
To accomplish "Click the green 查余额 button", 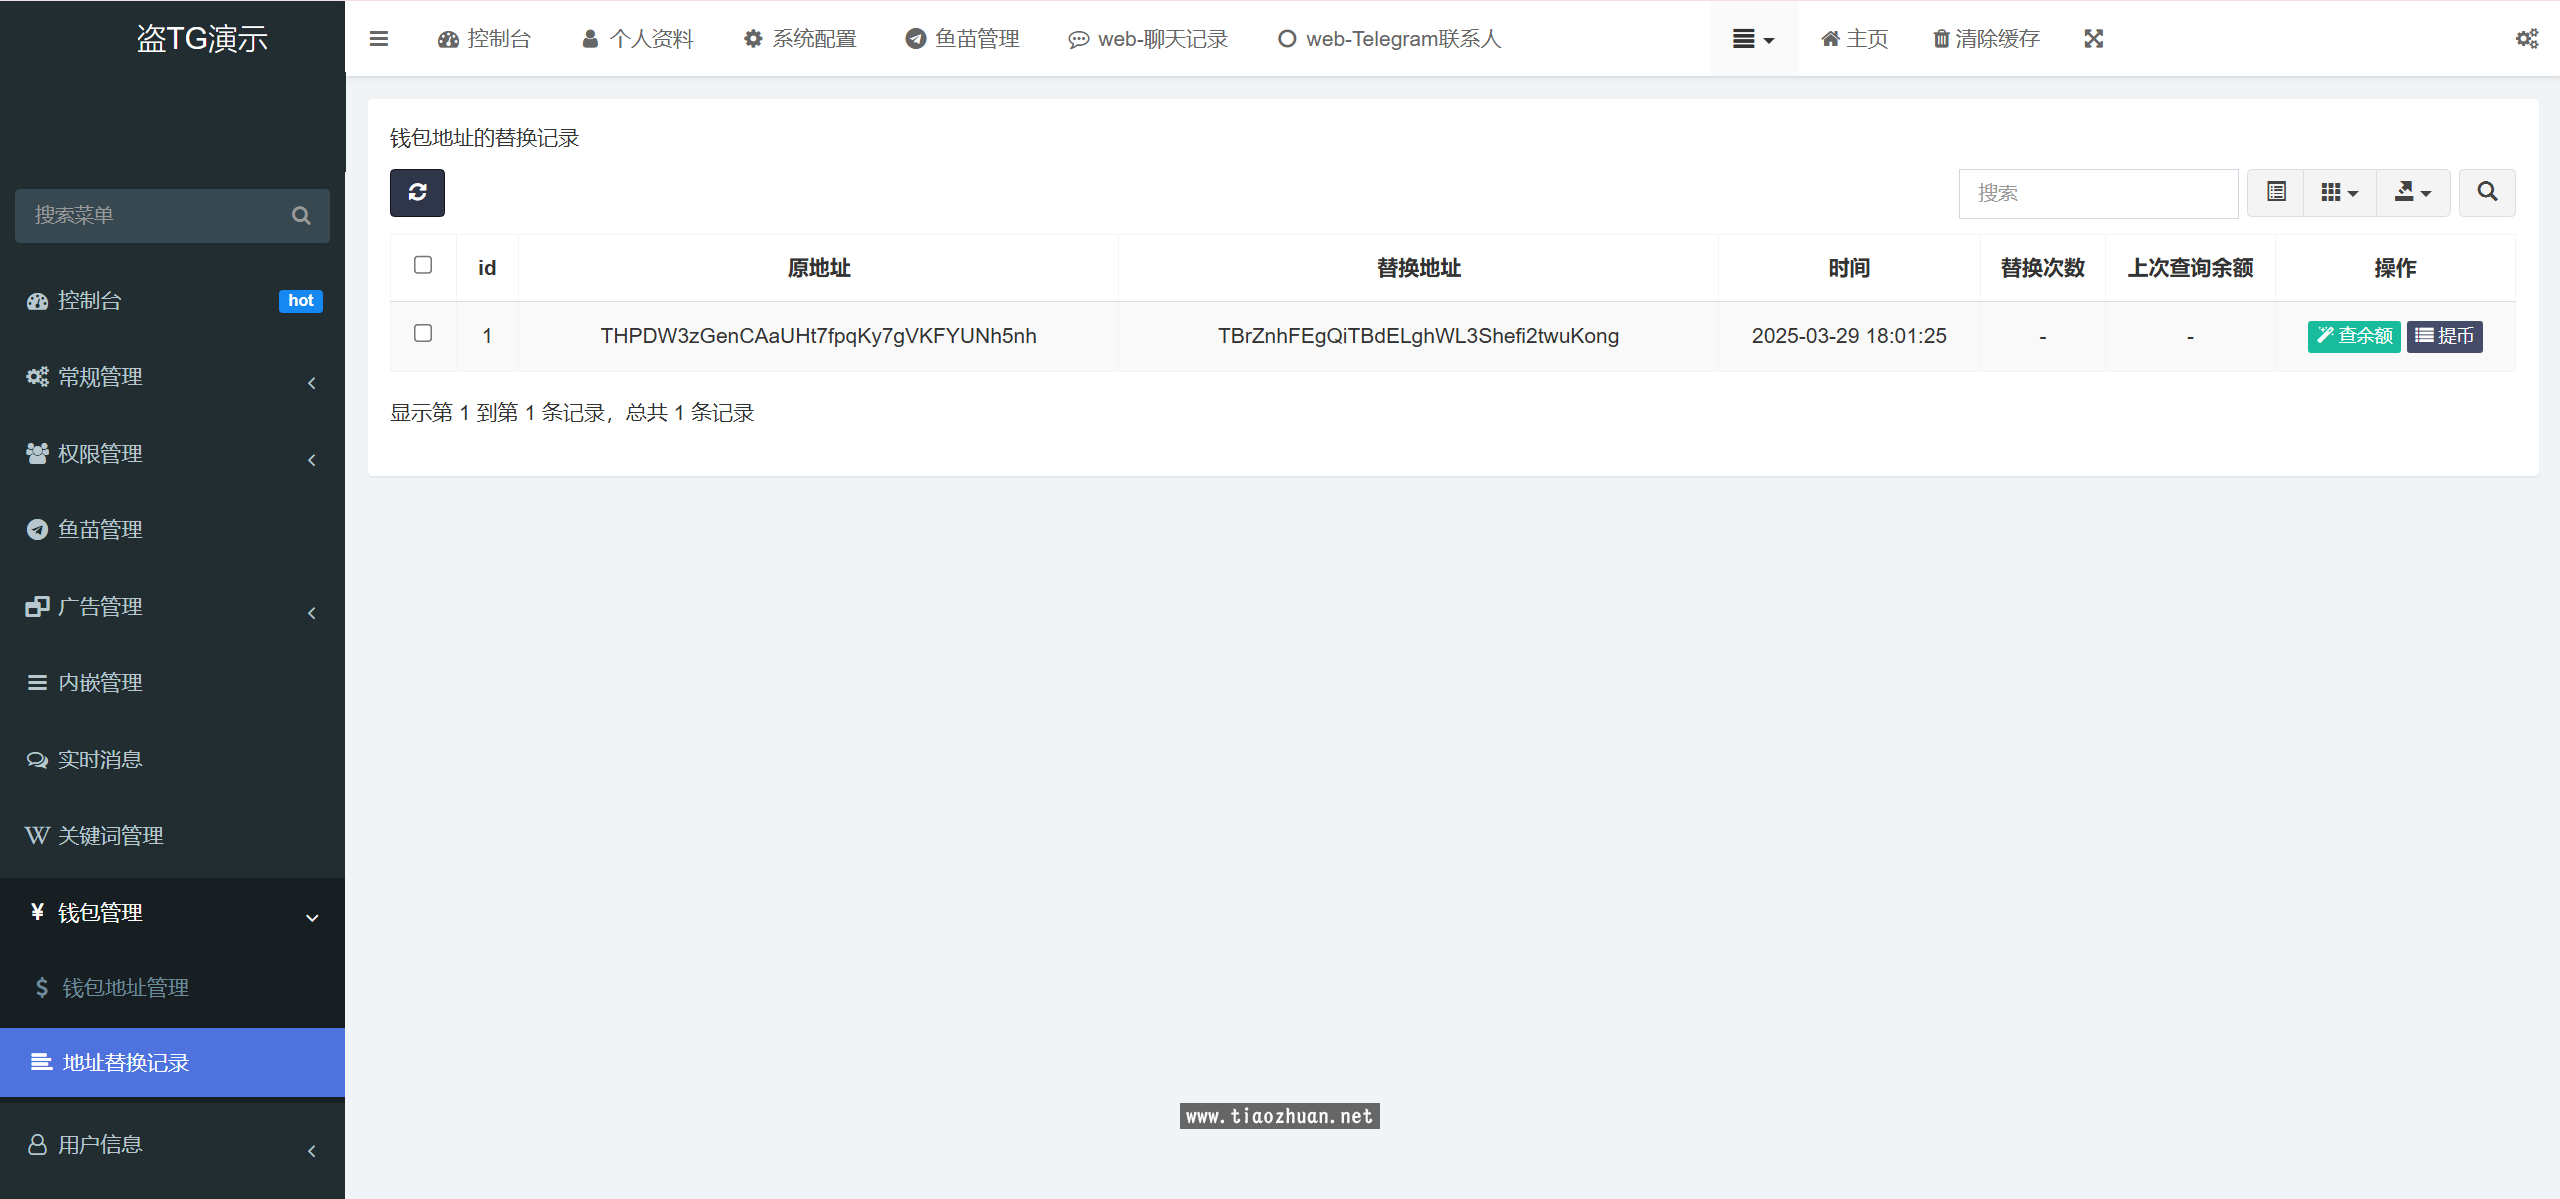I will [x=2353, y=336].
